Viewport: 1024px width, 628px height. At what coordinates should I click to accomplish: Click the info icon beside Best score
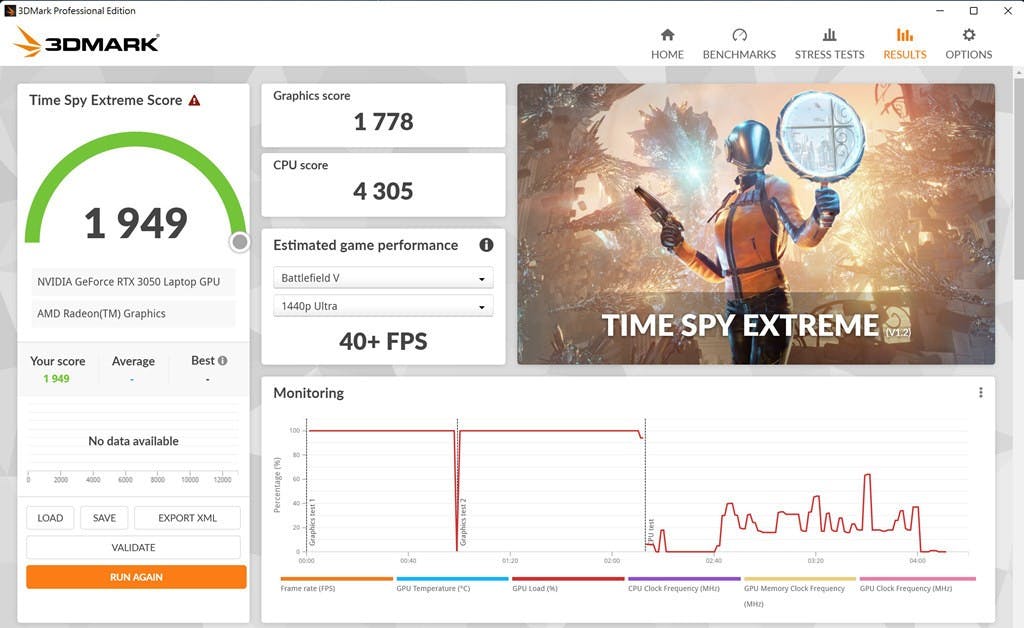[222, 361]
